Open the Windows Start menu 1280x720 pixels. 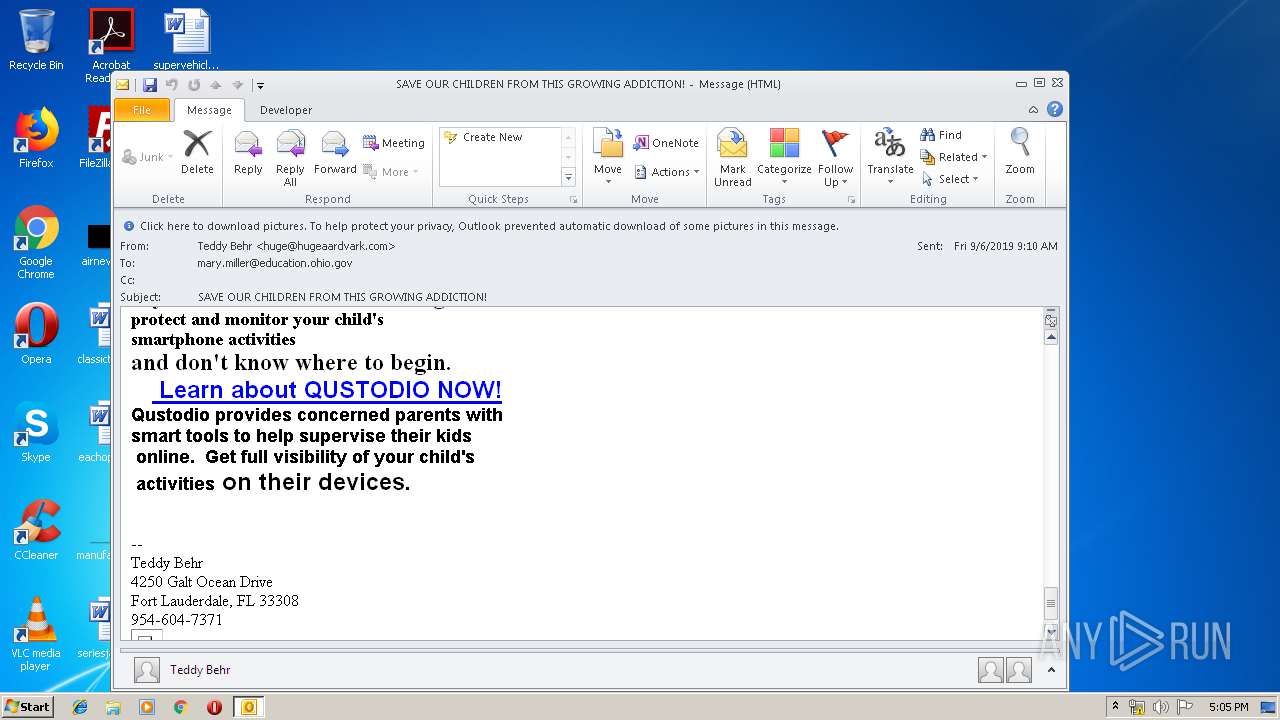(27, 707)
